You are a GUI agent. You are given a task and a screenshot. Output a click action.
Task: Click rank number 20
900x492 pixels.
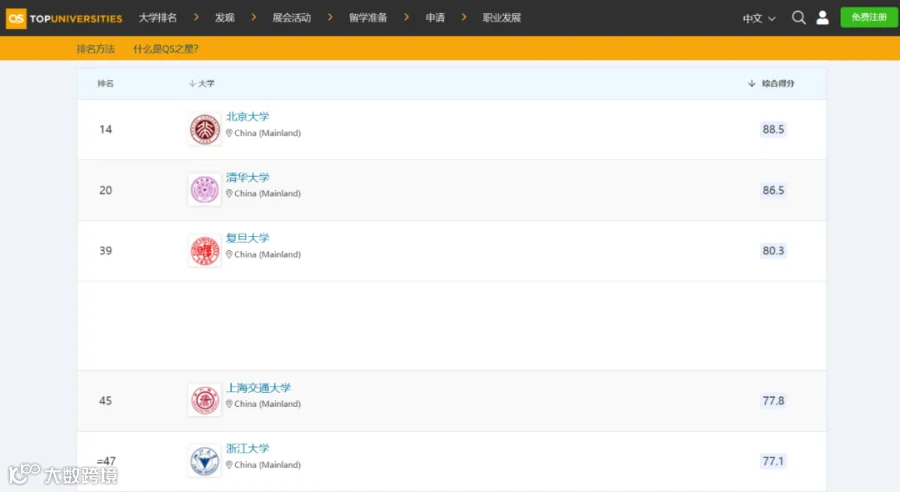[x=106, y=190]
